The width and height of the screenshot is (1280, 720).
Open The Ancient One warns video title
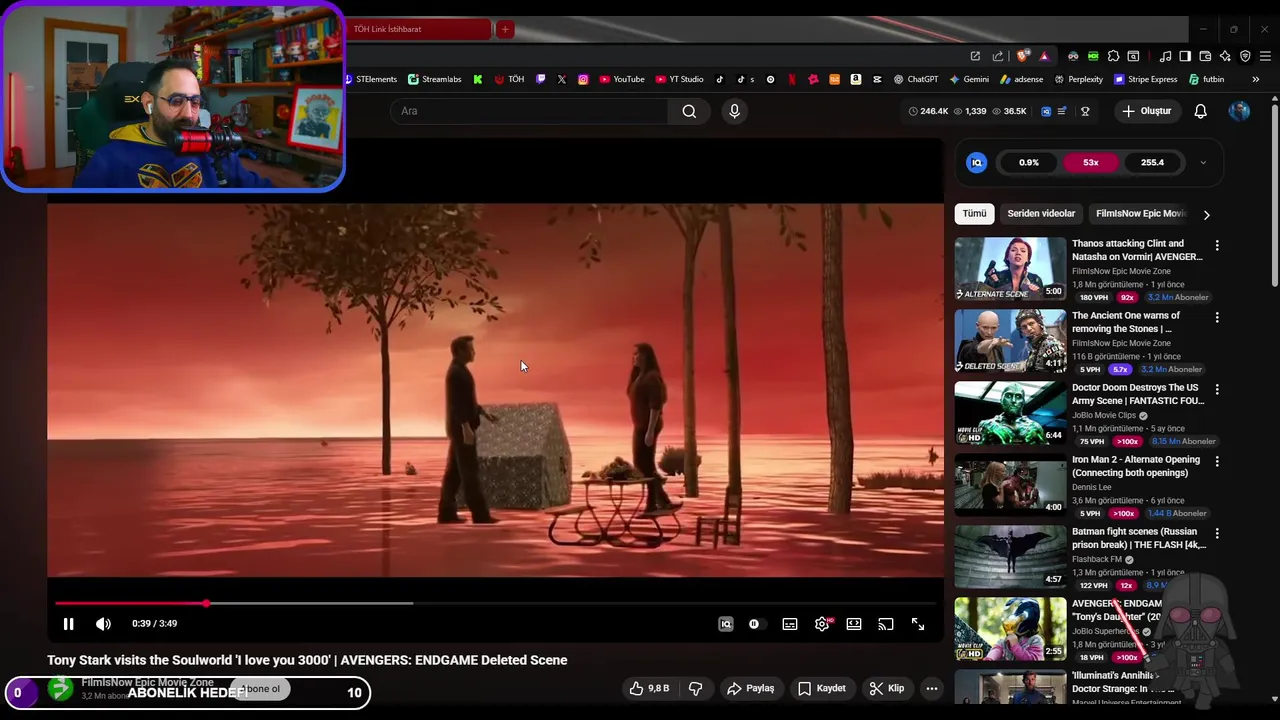(x=1126, y=322)
